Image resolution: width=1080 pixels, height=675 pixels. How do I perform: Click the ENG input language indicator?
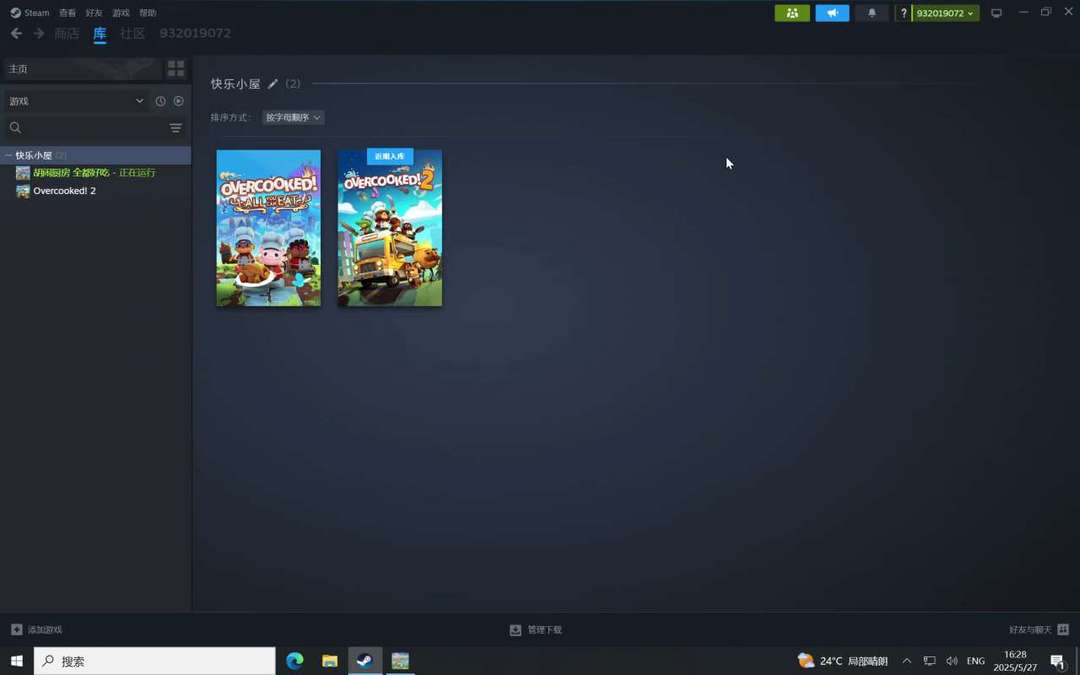976,661
